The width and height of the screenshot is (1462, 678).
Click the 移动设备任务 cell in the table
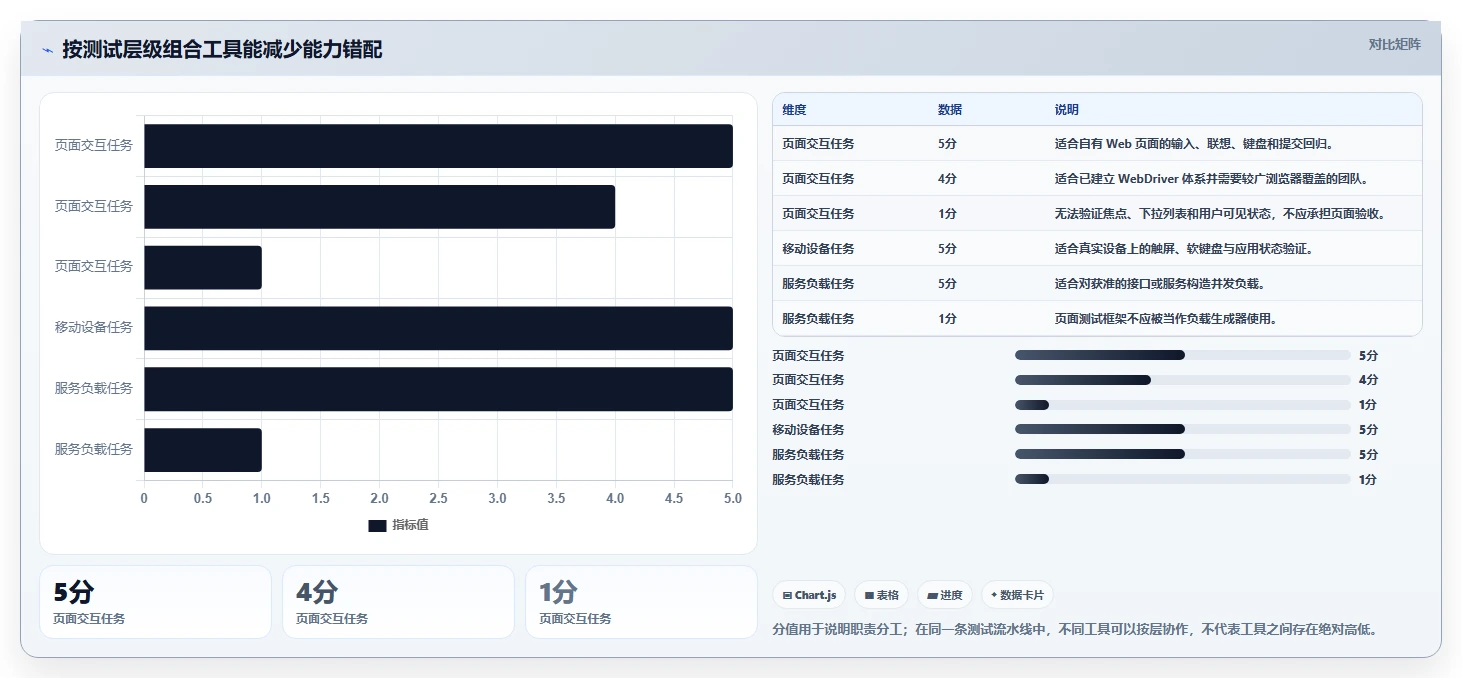(818, 249)
